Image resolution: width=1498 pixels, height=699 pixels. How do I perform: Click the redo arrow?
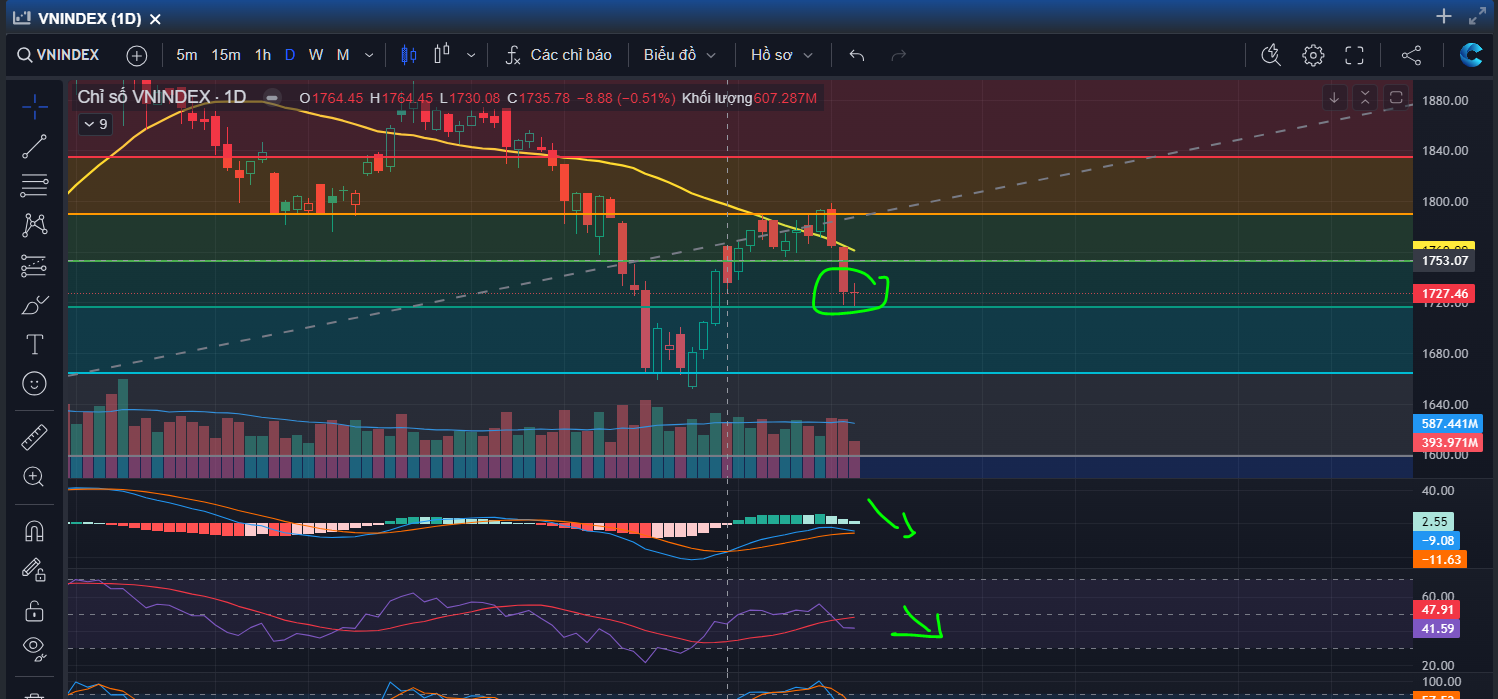click(898, 55)
